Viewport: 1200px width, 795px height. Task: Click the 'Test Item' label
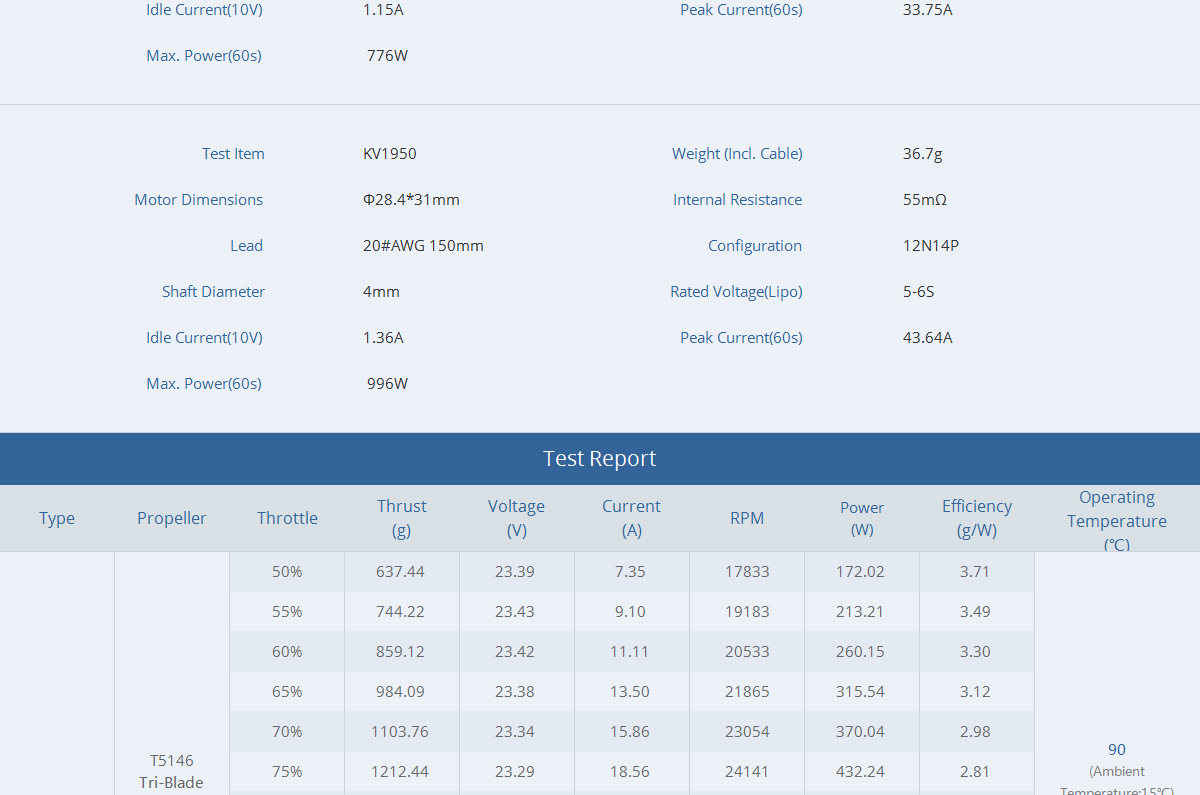coord(233,154)
